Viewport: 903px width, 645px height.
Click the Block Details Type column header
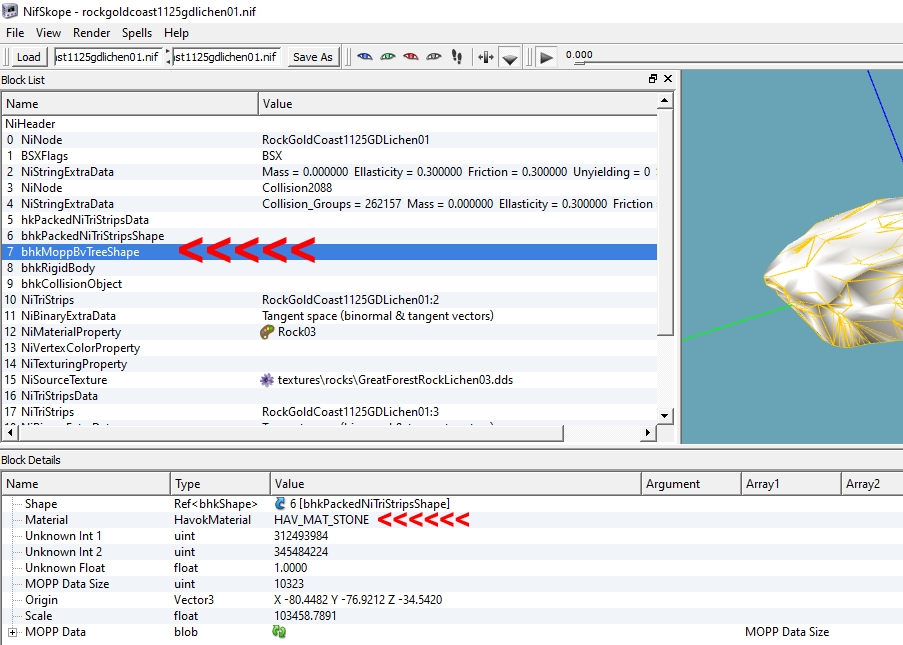220,484
